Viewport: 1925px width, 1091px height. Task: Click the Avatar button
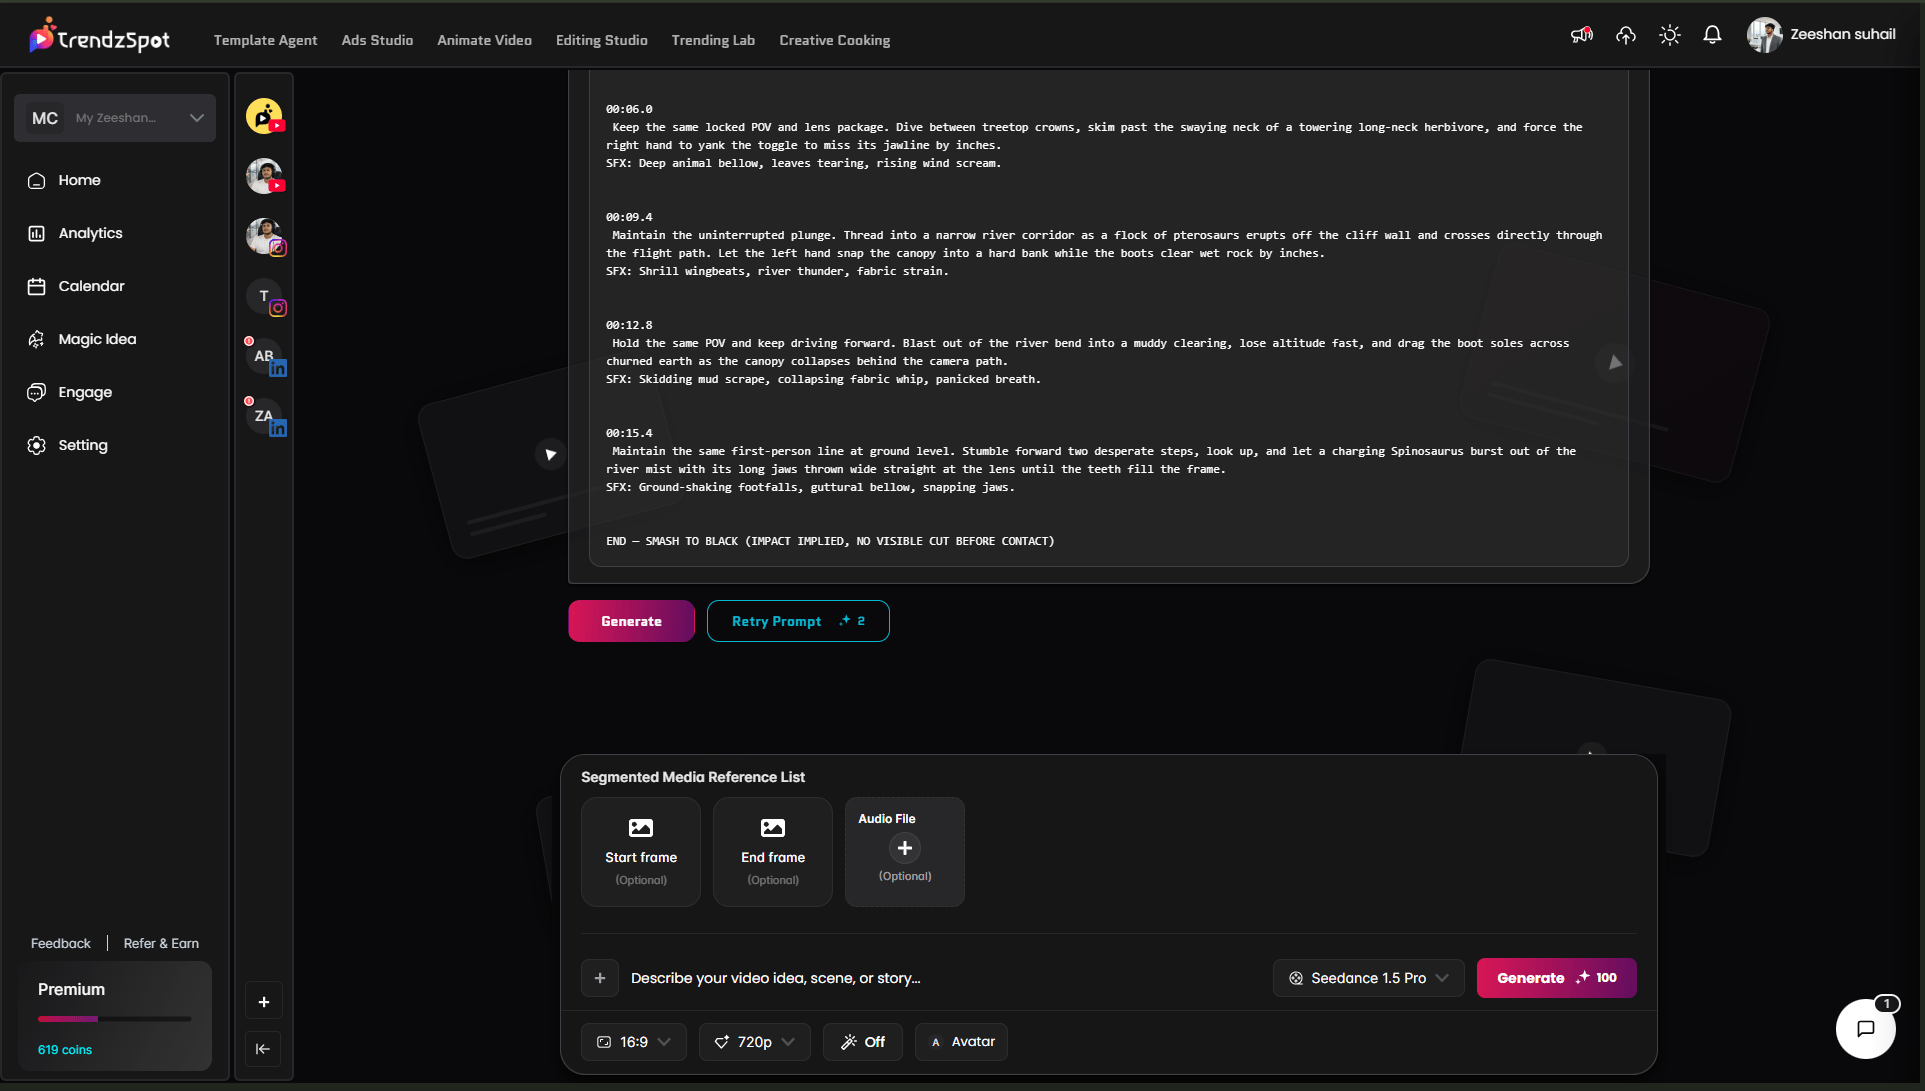[962, 1042]
